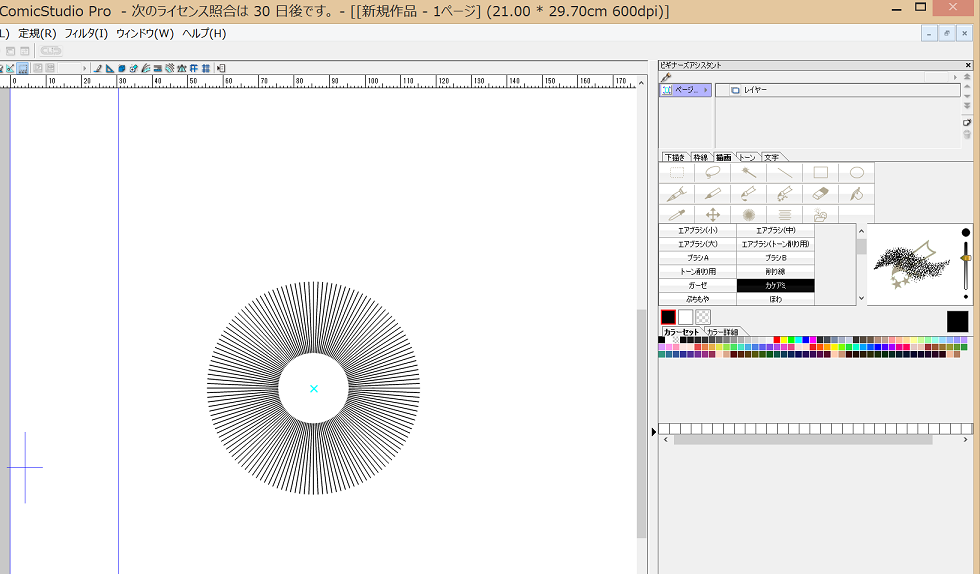This screenshot has height=574, width=980.
Task: Click the brush size slider handle
Action: (x=966, y=259)
